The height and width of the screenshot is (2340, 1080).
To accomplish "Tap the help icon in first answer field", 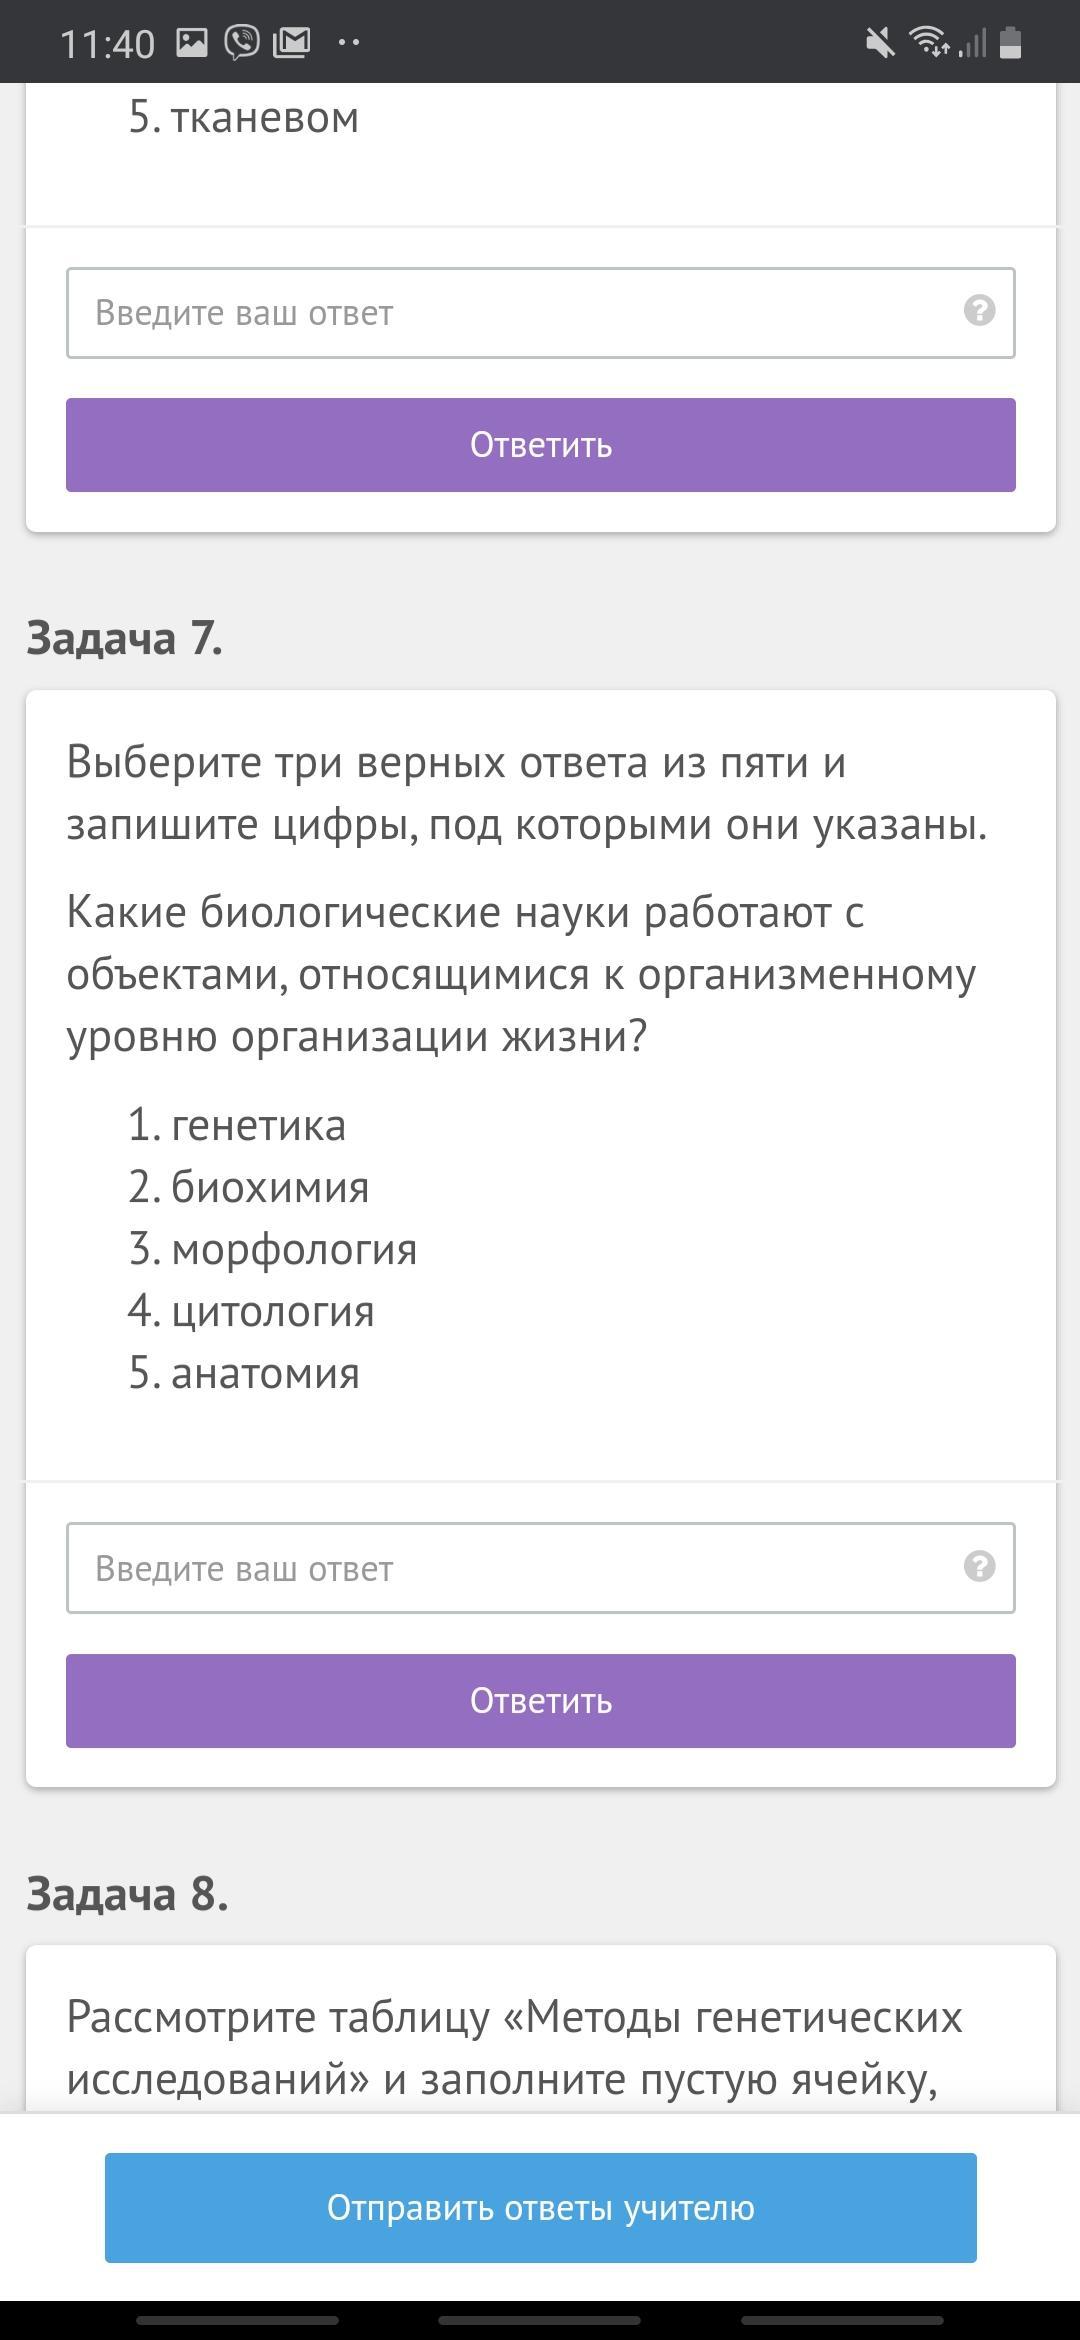I will [979, 311].
